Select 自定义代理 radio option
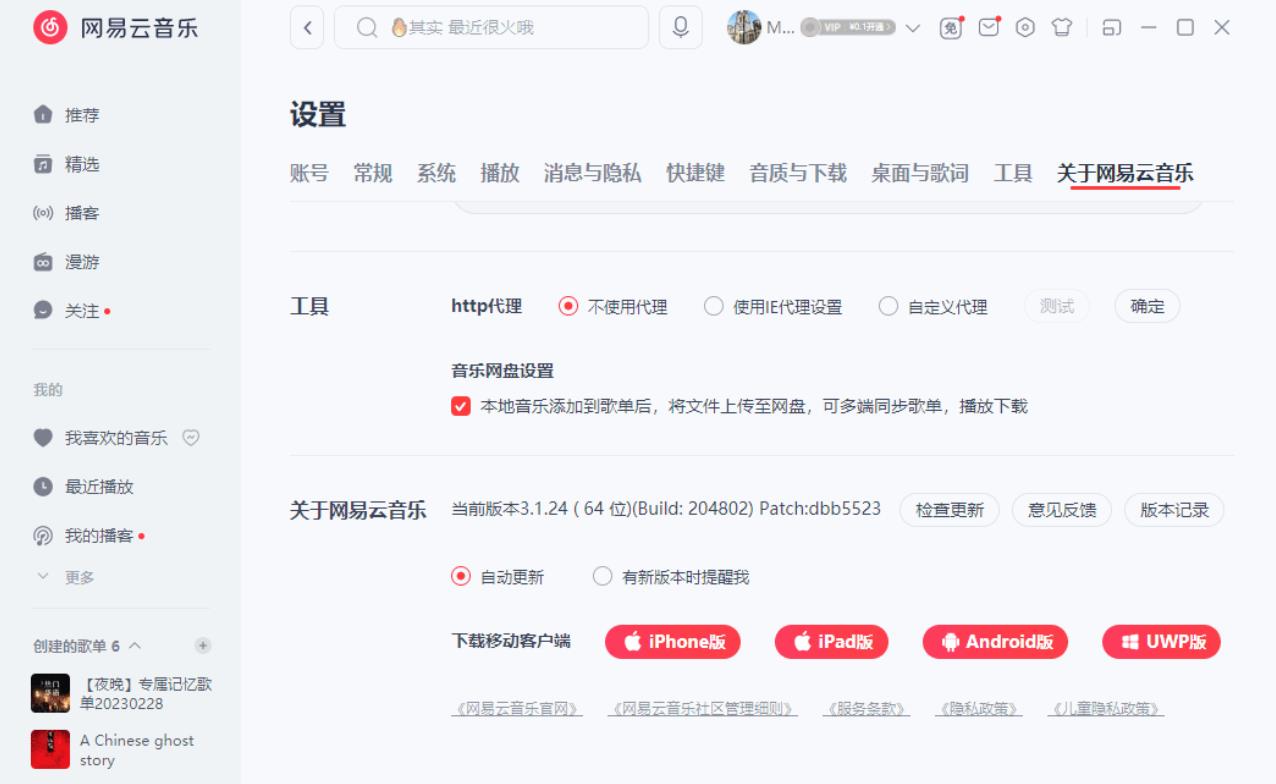The width and height of the screenshot is (1276, 784). click(888, 306)
